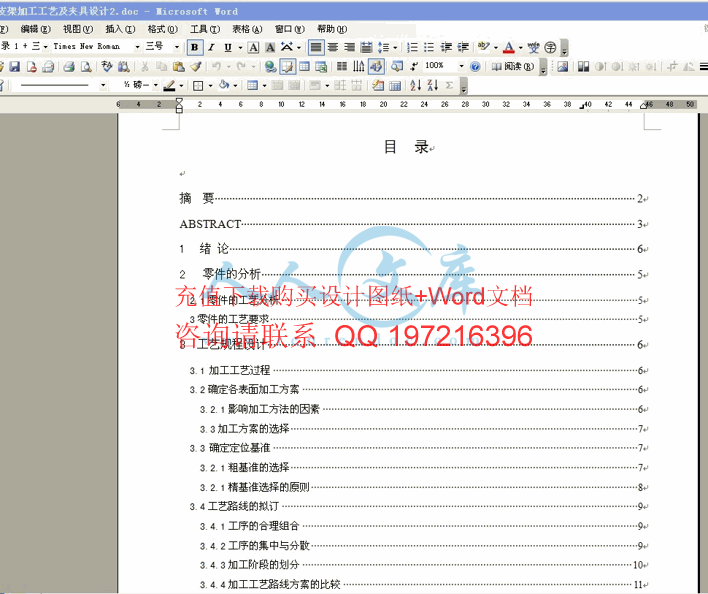This screenshot has width=708, height=594.
Task: Show or hide formatting marks
Action: [x=414, y=67]
